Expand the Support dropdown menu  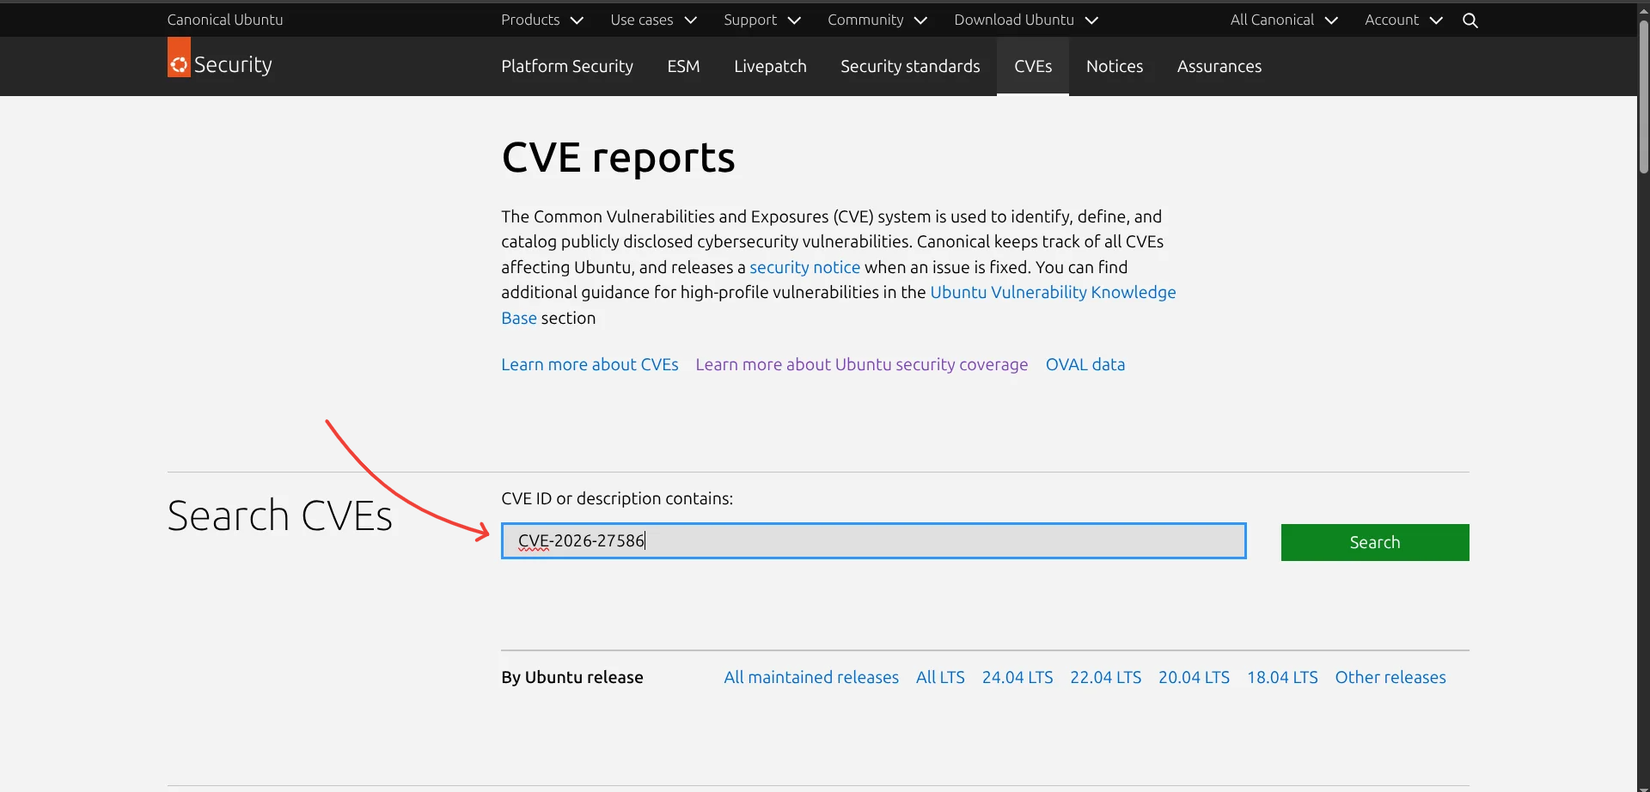click(x=762, y=20)
